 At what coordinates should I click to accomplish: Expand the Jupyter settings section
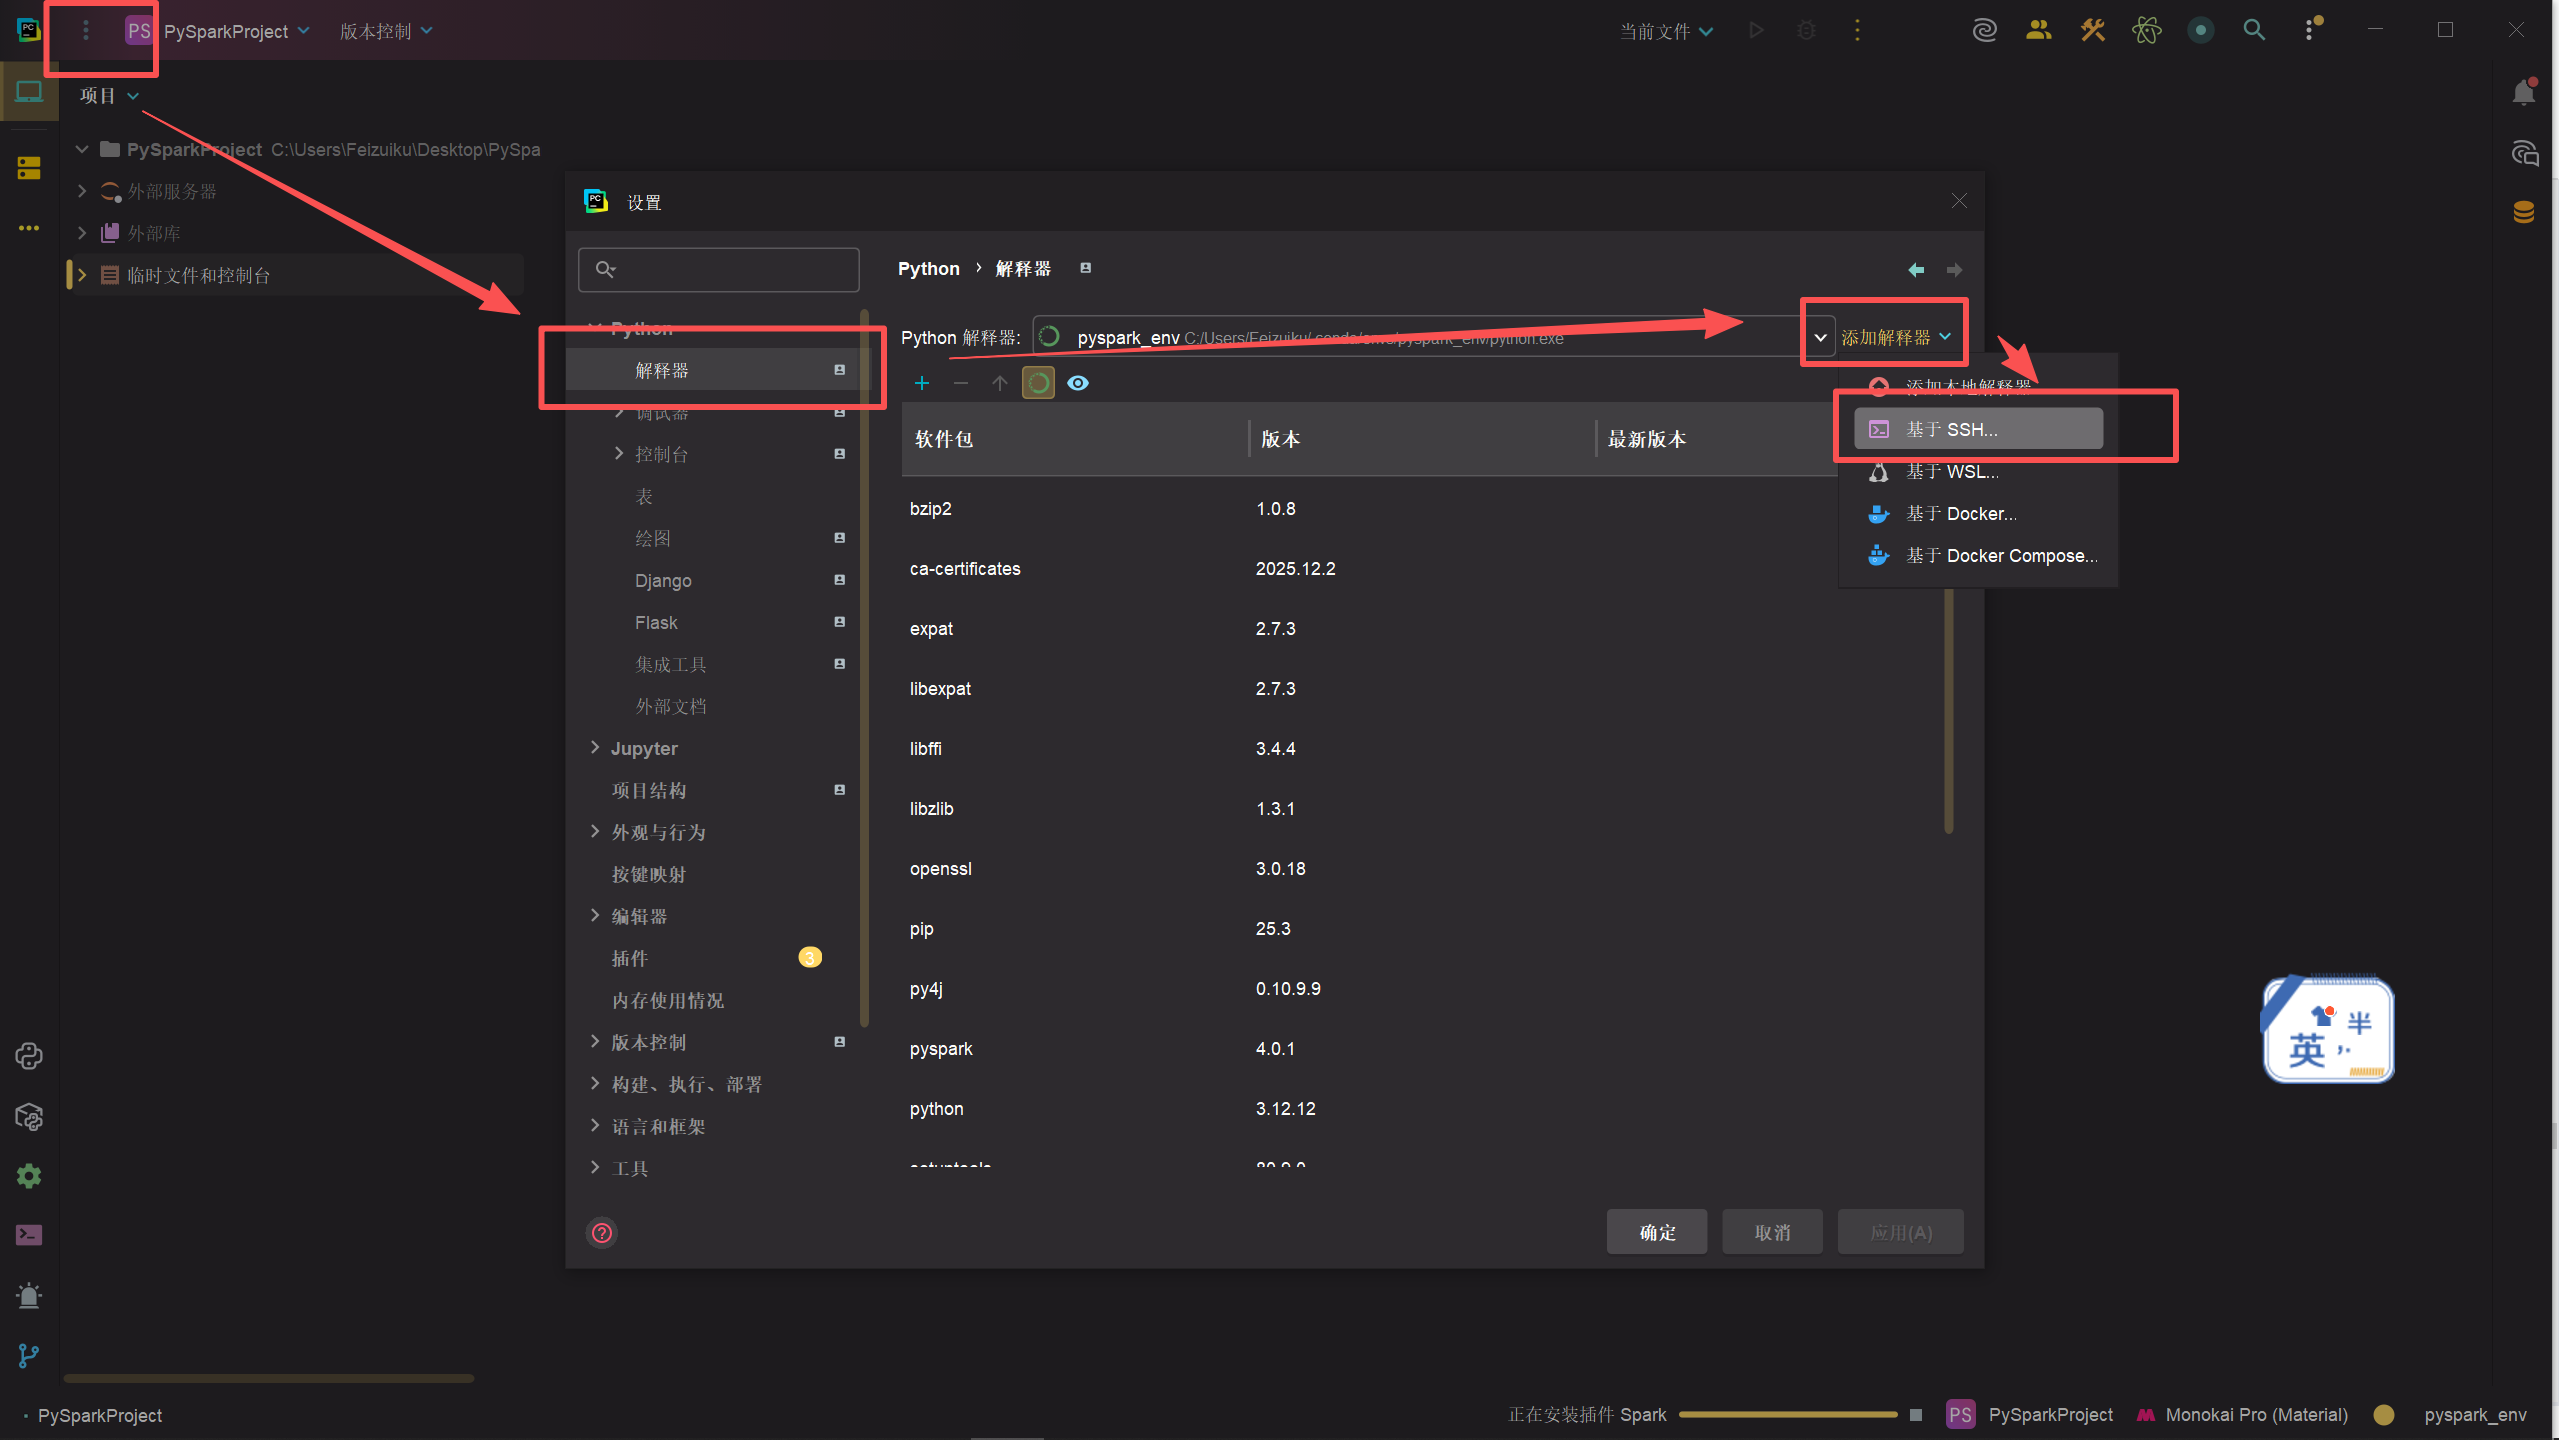[596, 748]
